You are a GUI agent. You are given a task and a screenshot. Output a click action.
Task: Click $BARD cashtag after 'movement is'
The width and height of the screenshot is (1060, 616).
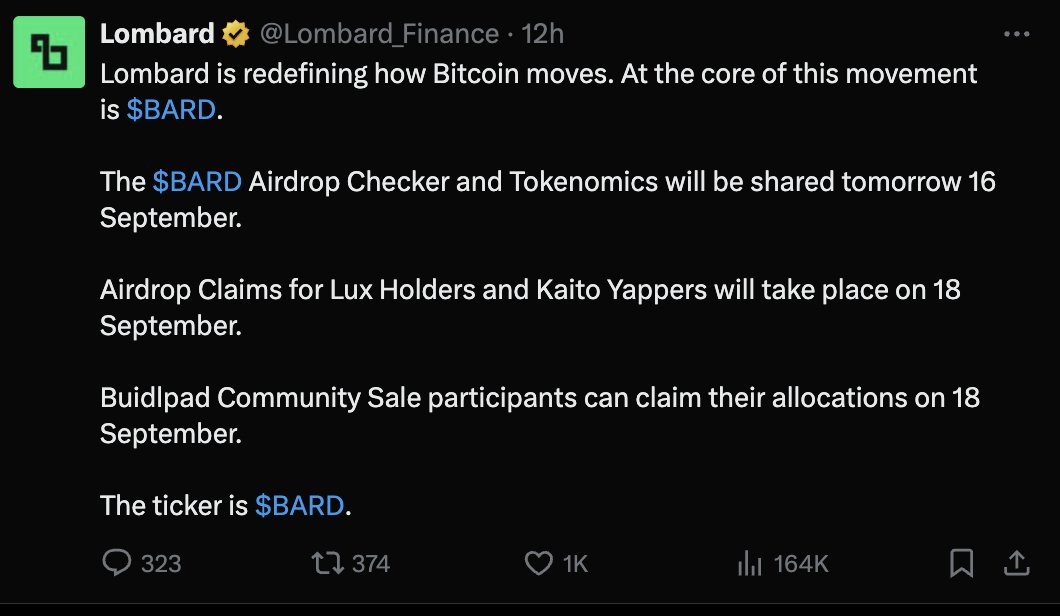(x=171, y=110)
